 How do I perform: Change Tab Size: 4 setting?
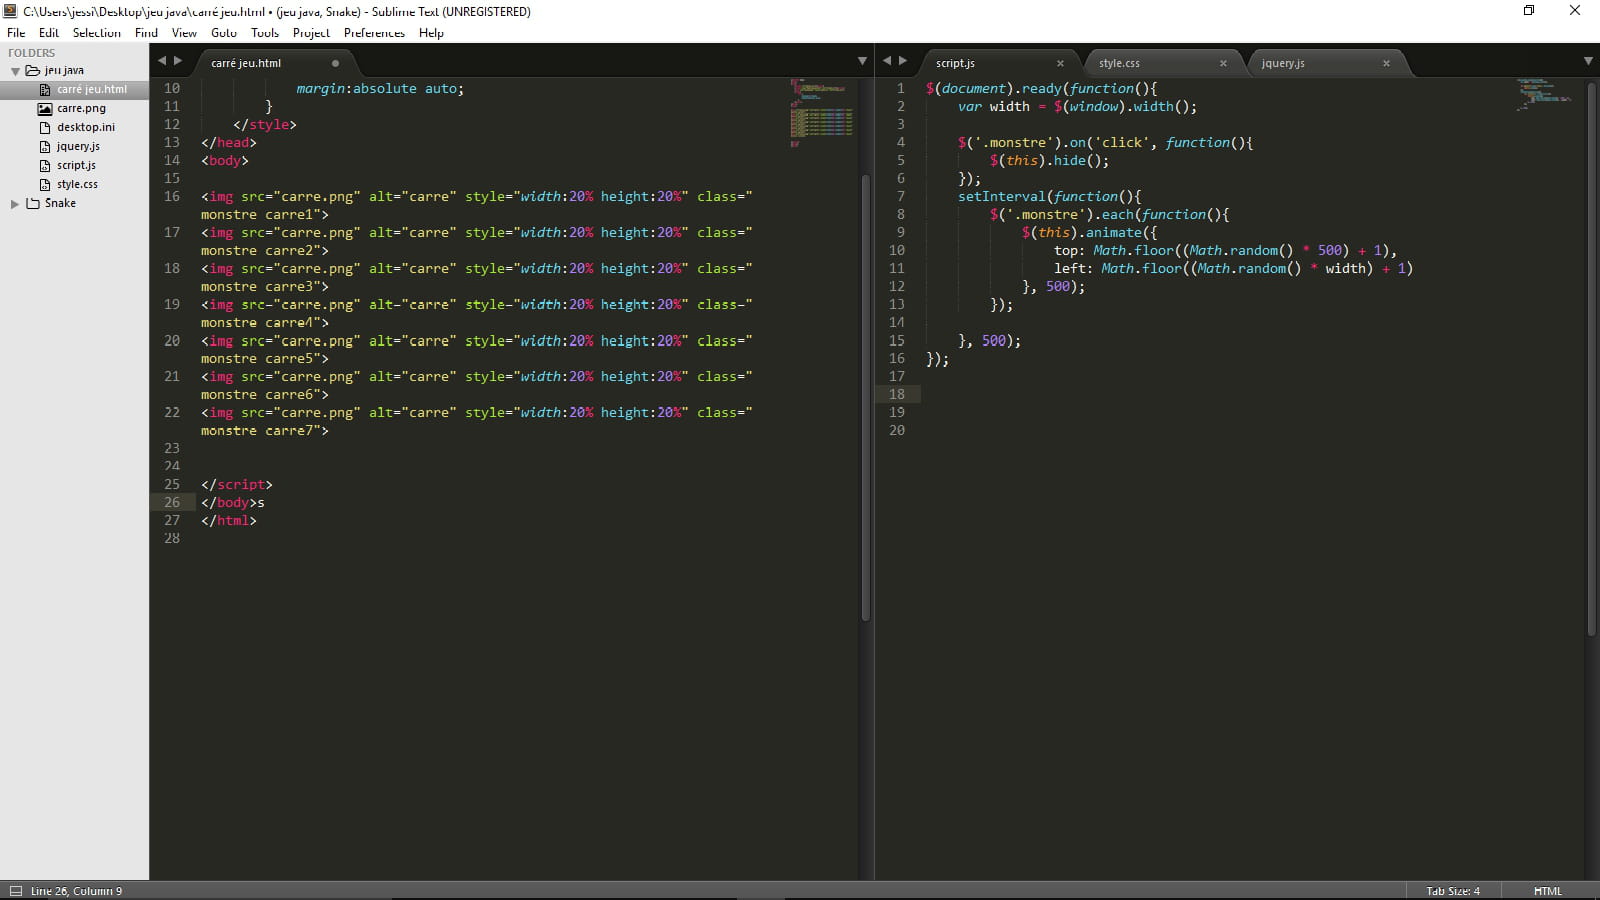click(1453, 891)
